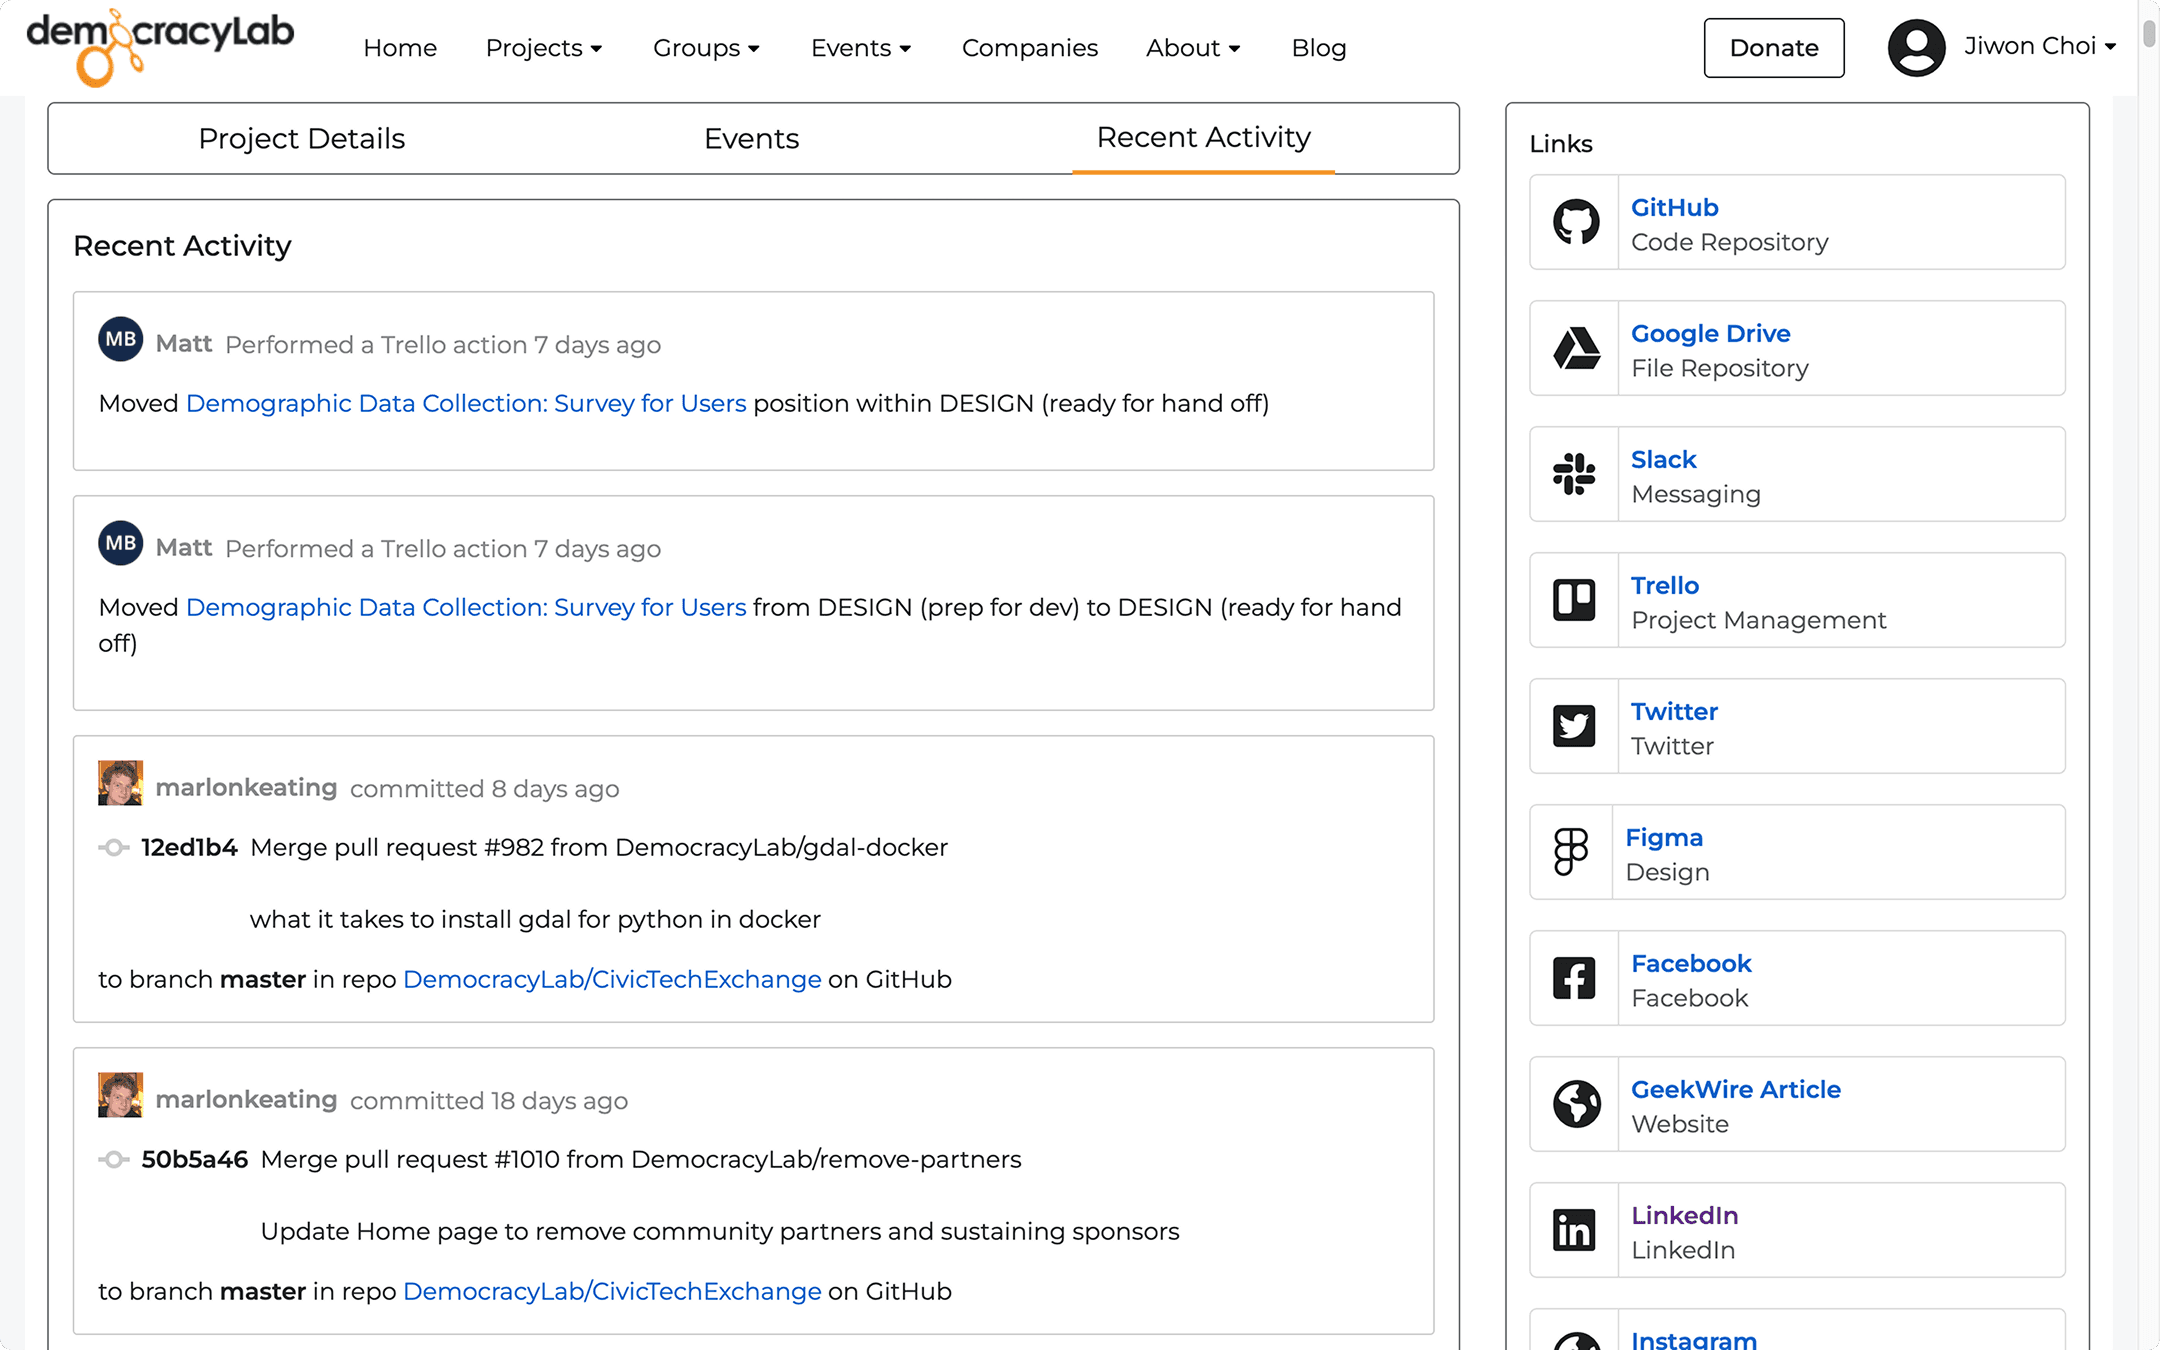Click the Google Drive icon
Image resolution: width=2160 pixels, height=1350 pixels.
(1575, 348)
